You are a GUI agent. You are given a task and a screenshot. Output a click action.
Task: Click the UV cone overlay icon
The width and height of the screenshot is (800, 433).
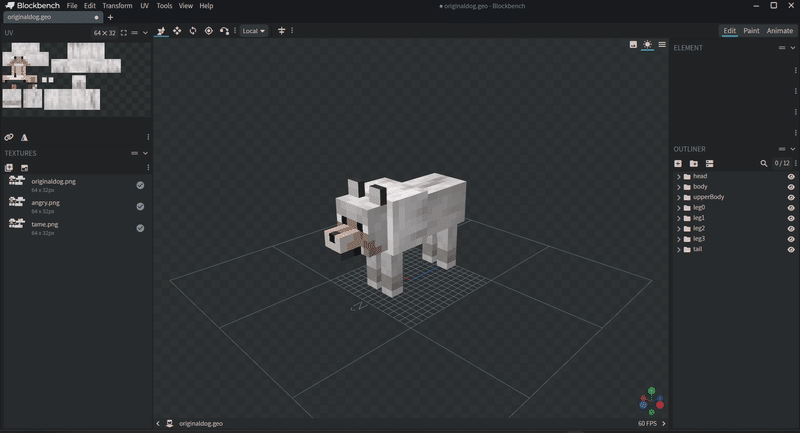[24, 137]
